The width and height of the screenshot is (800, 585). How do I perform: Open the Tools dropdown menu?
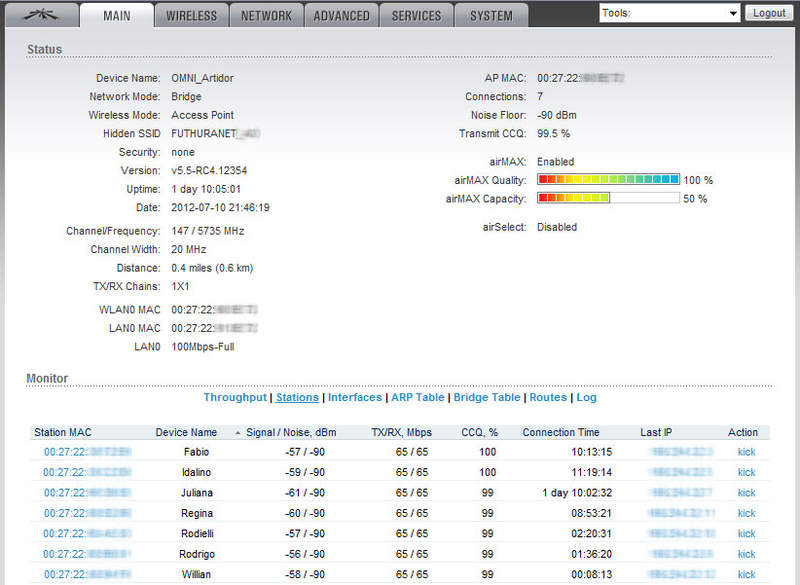[669, 13]
